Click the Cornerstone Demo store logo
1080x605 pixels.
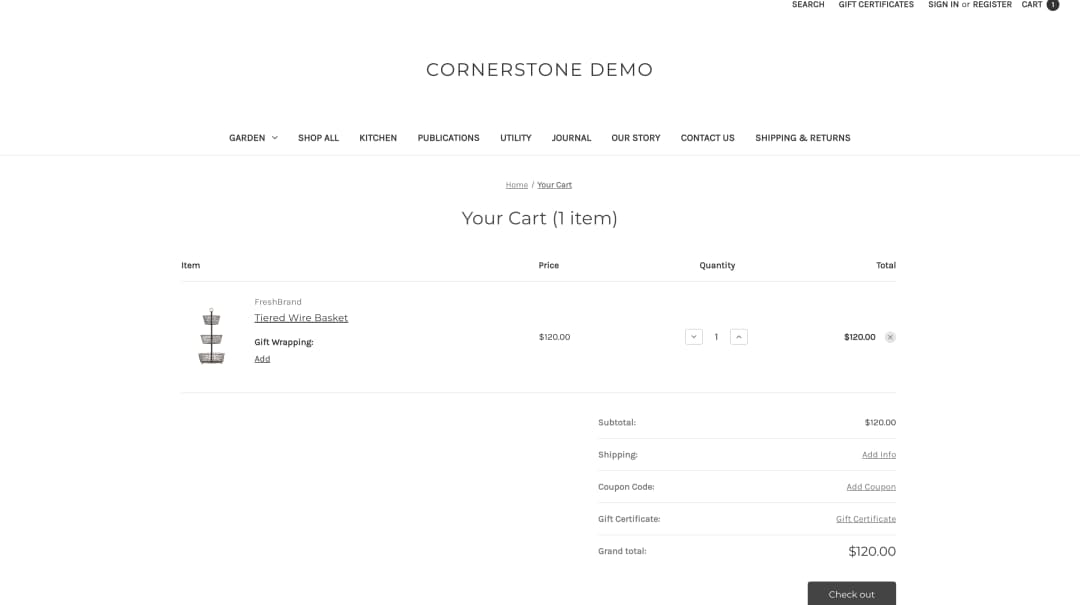click(x=539, y=70)
